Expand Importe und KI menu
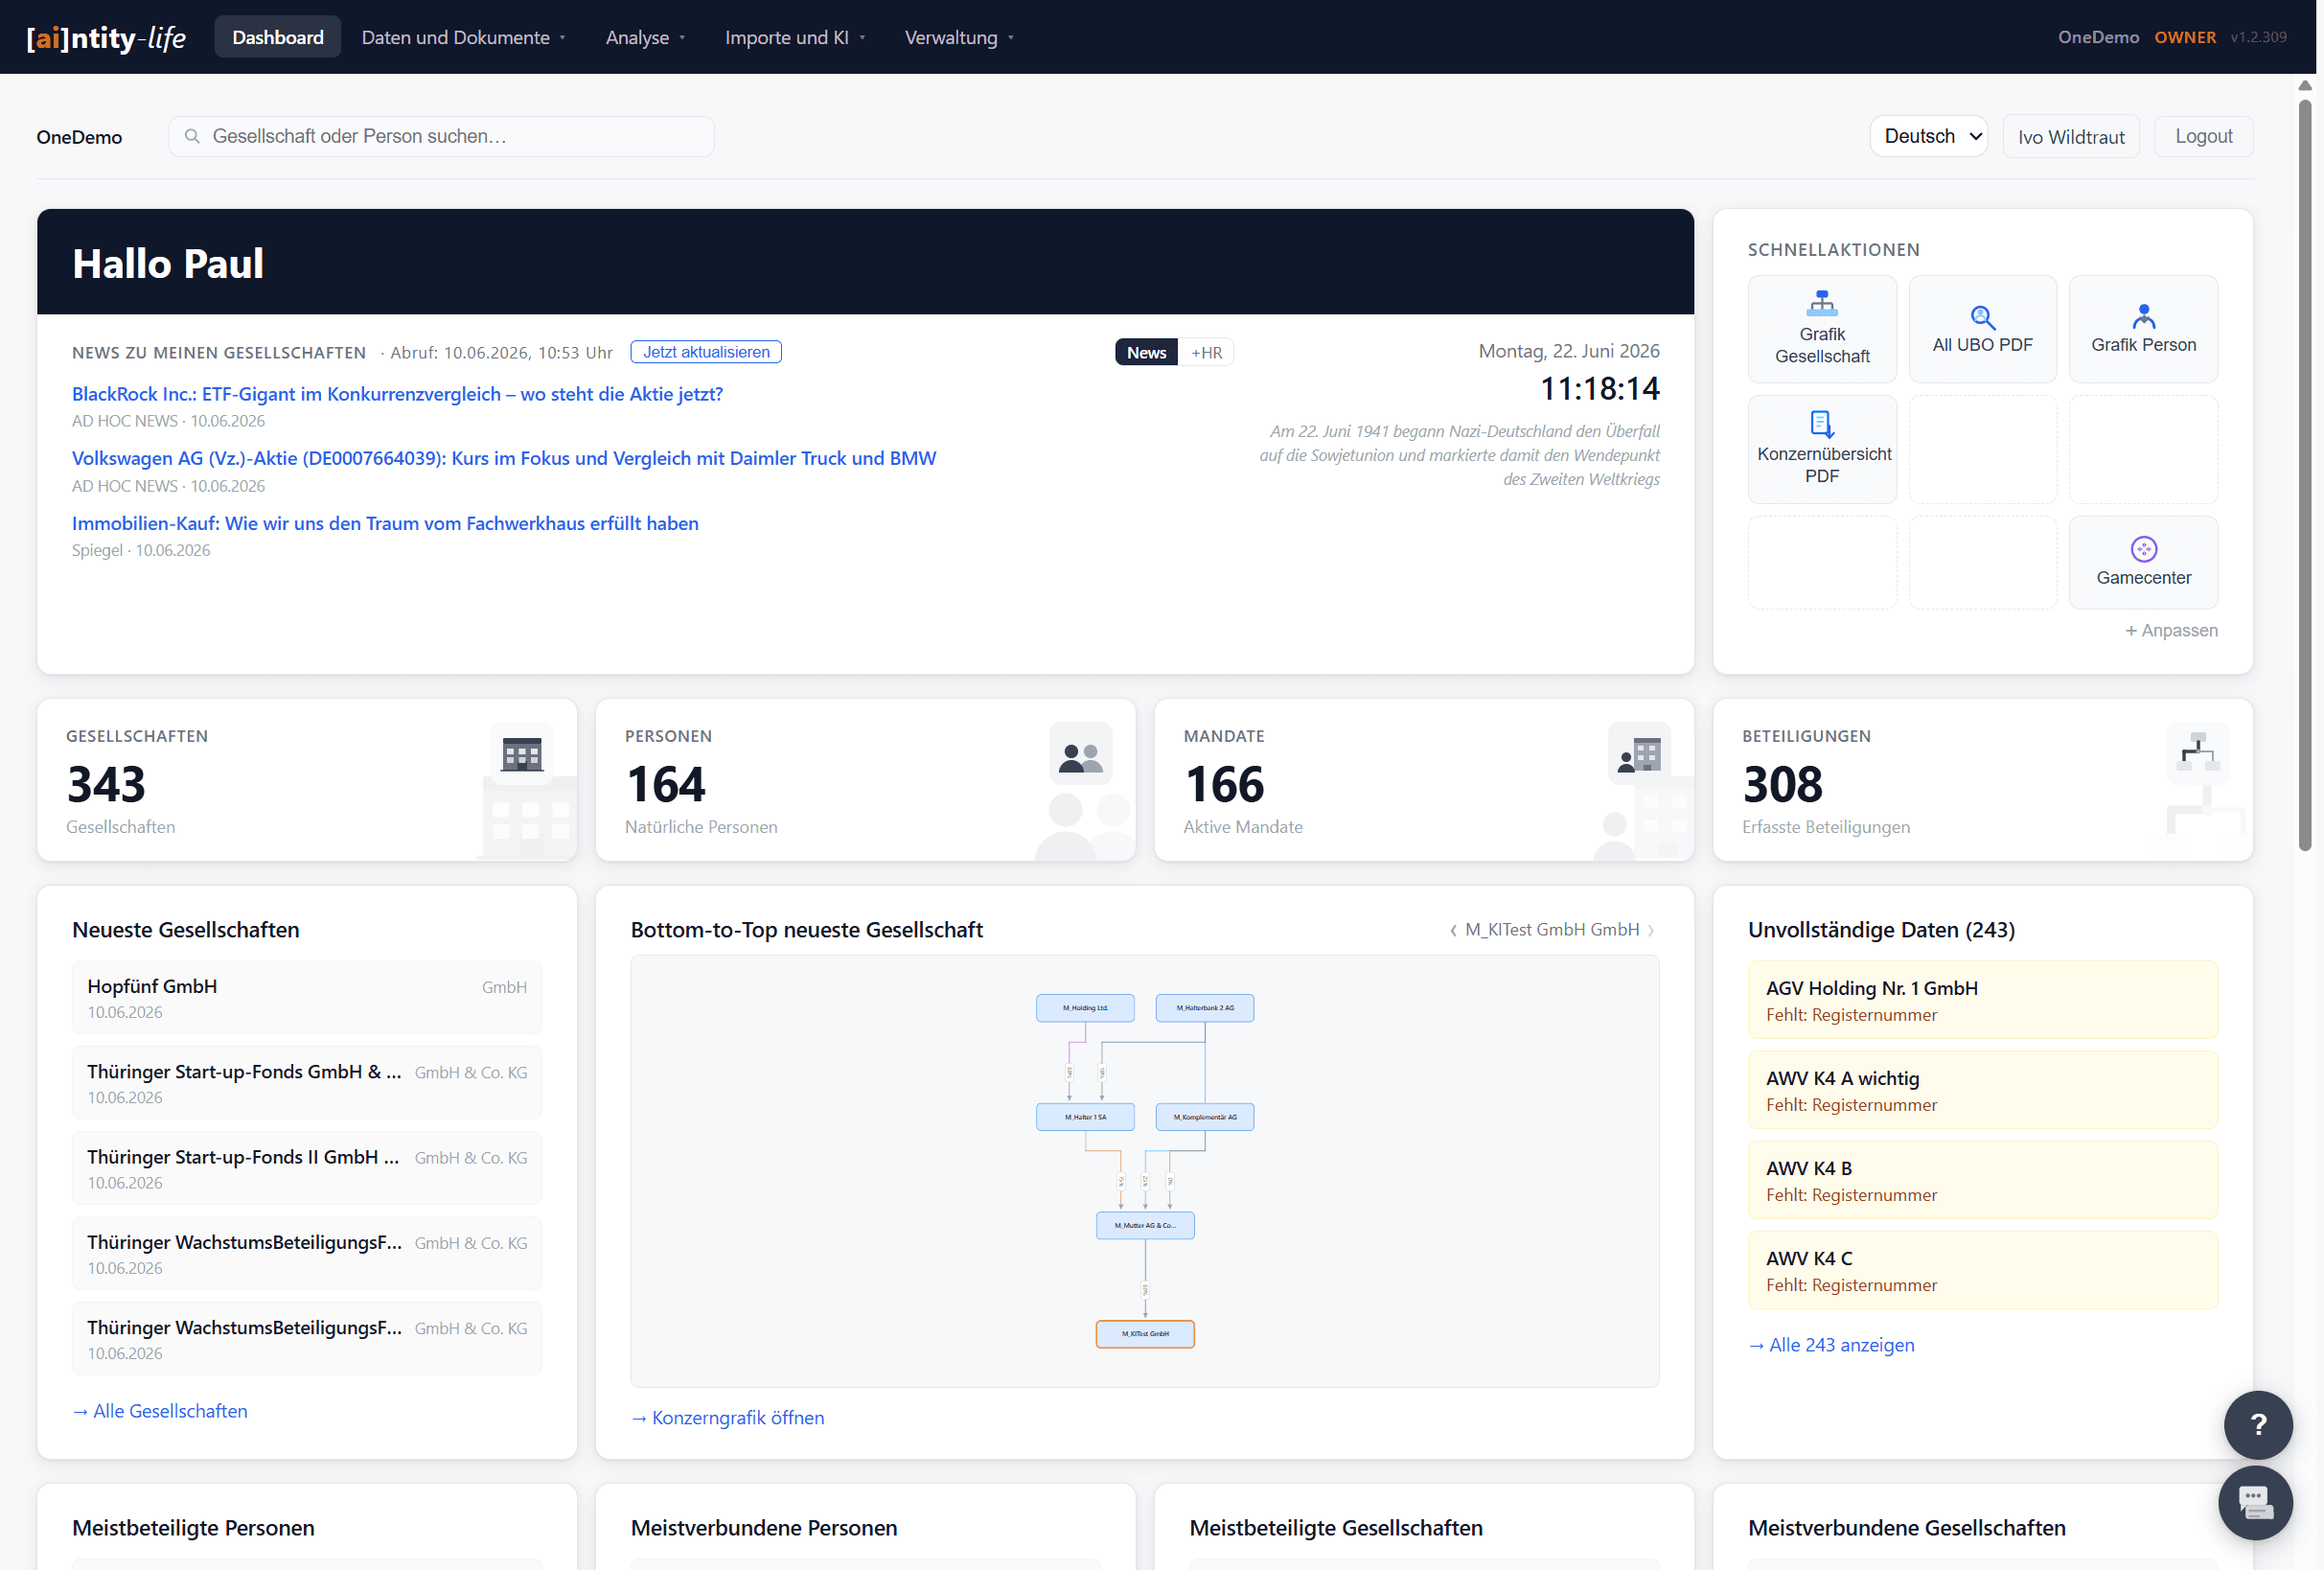The width and height of the screenshot is (2324, 1570). 794,37
